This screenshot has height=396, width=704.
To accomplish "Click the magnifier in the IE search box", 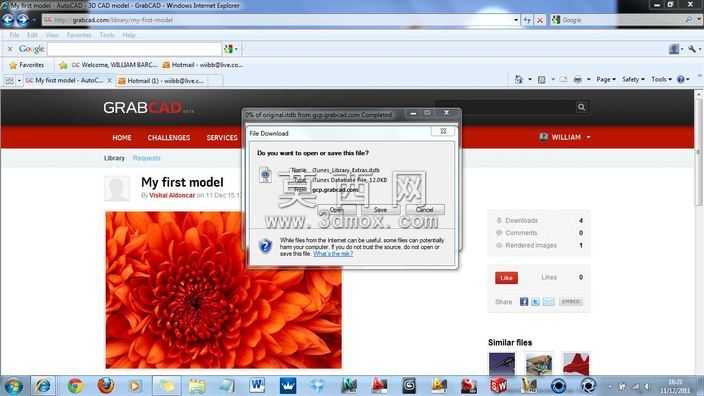I will coord(689,20).
